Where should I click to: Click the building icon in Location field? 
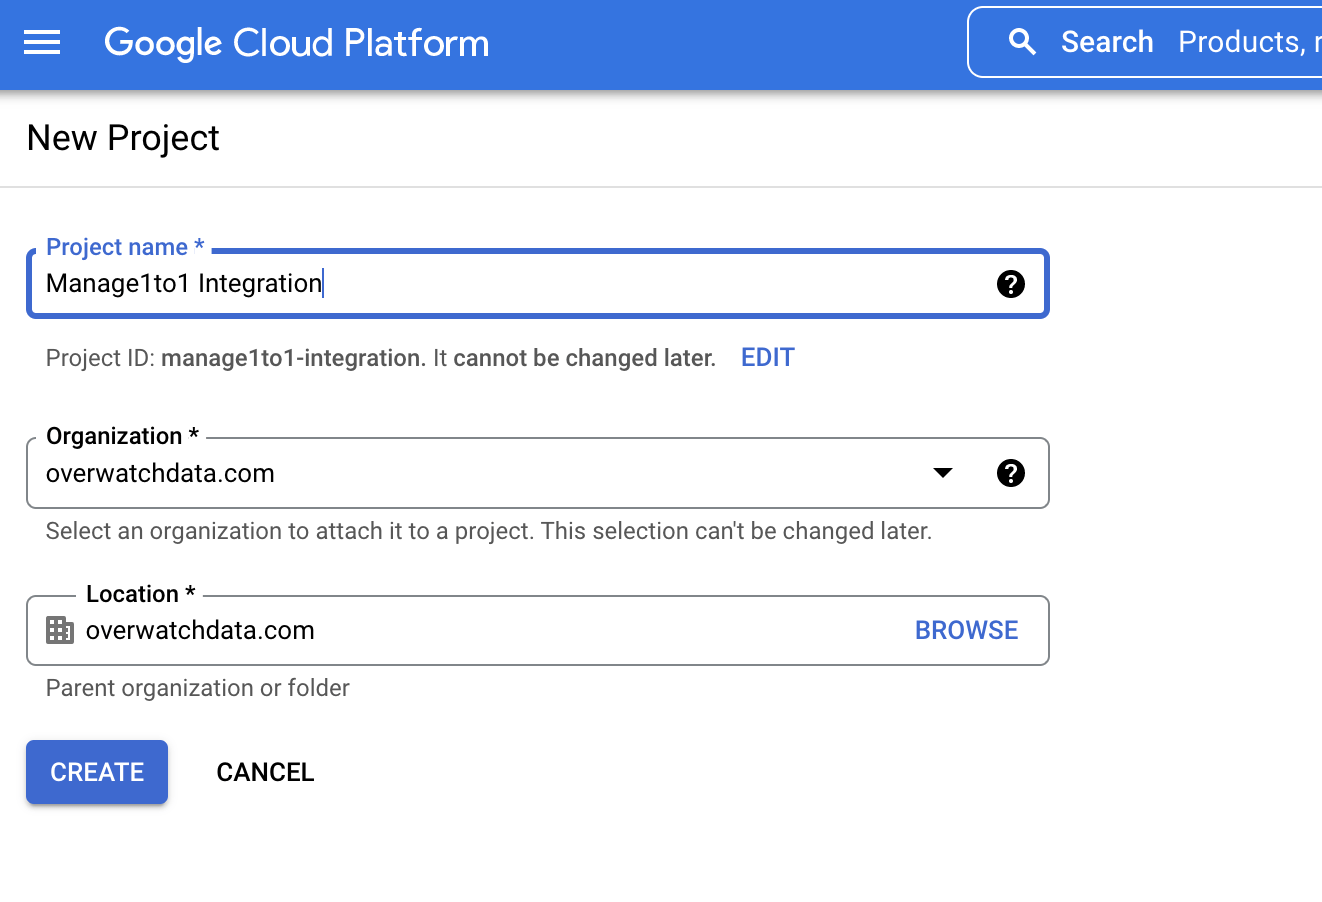(60, 630)
